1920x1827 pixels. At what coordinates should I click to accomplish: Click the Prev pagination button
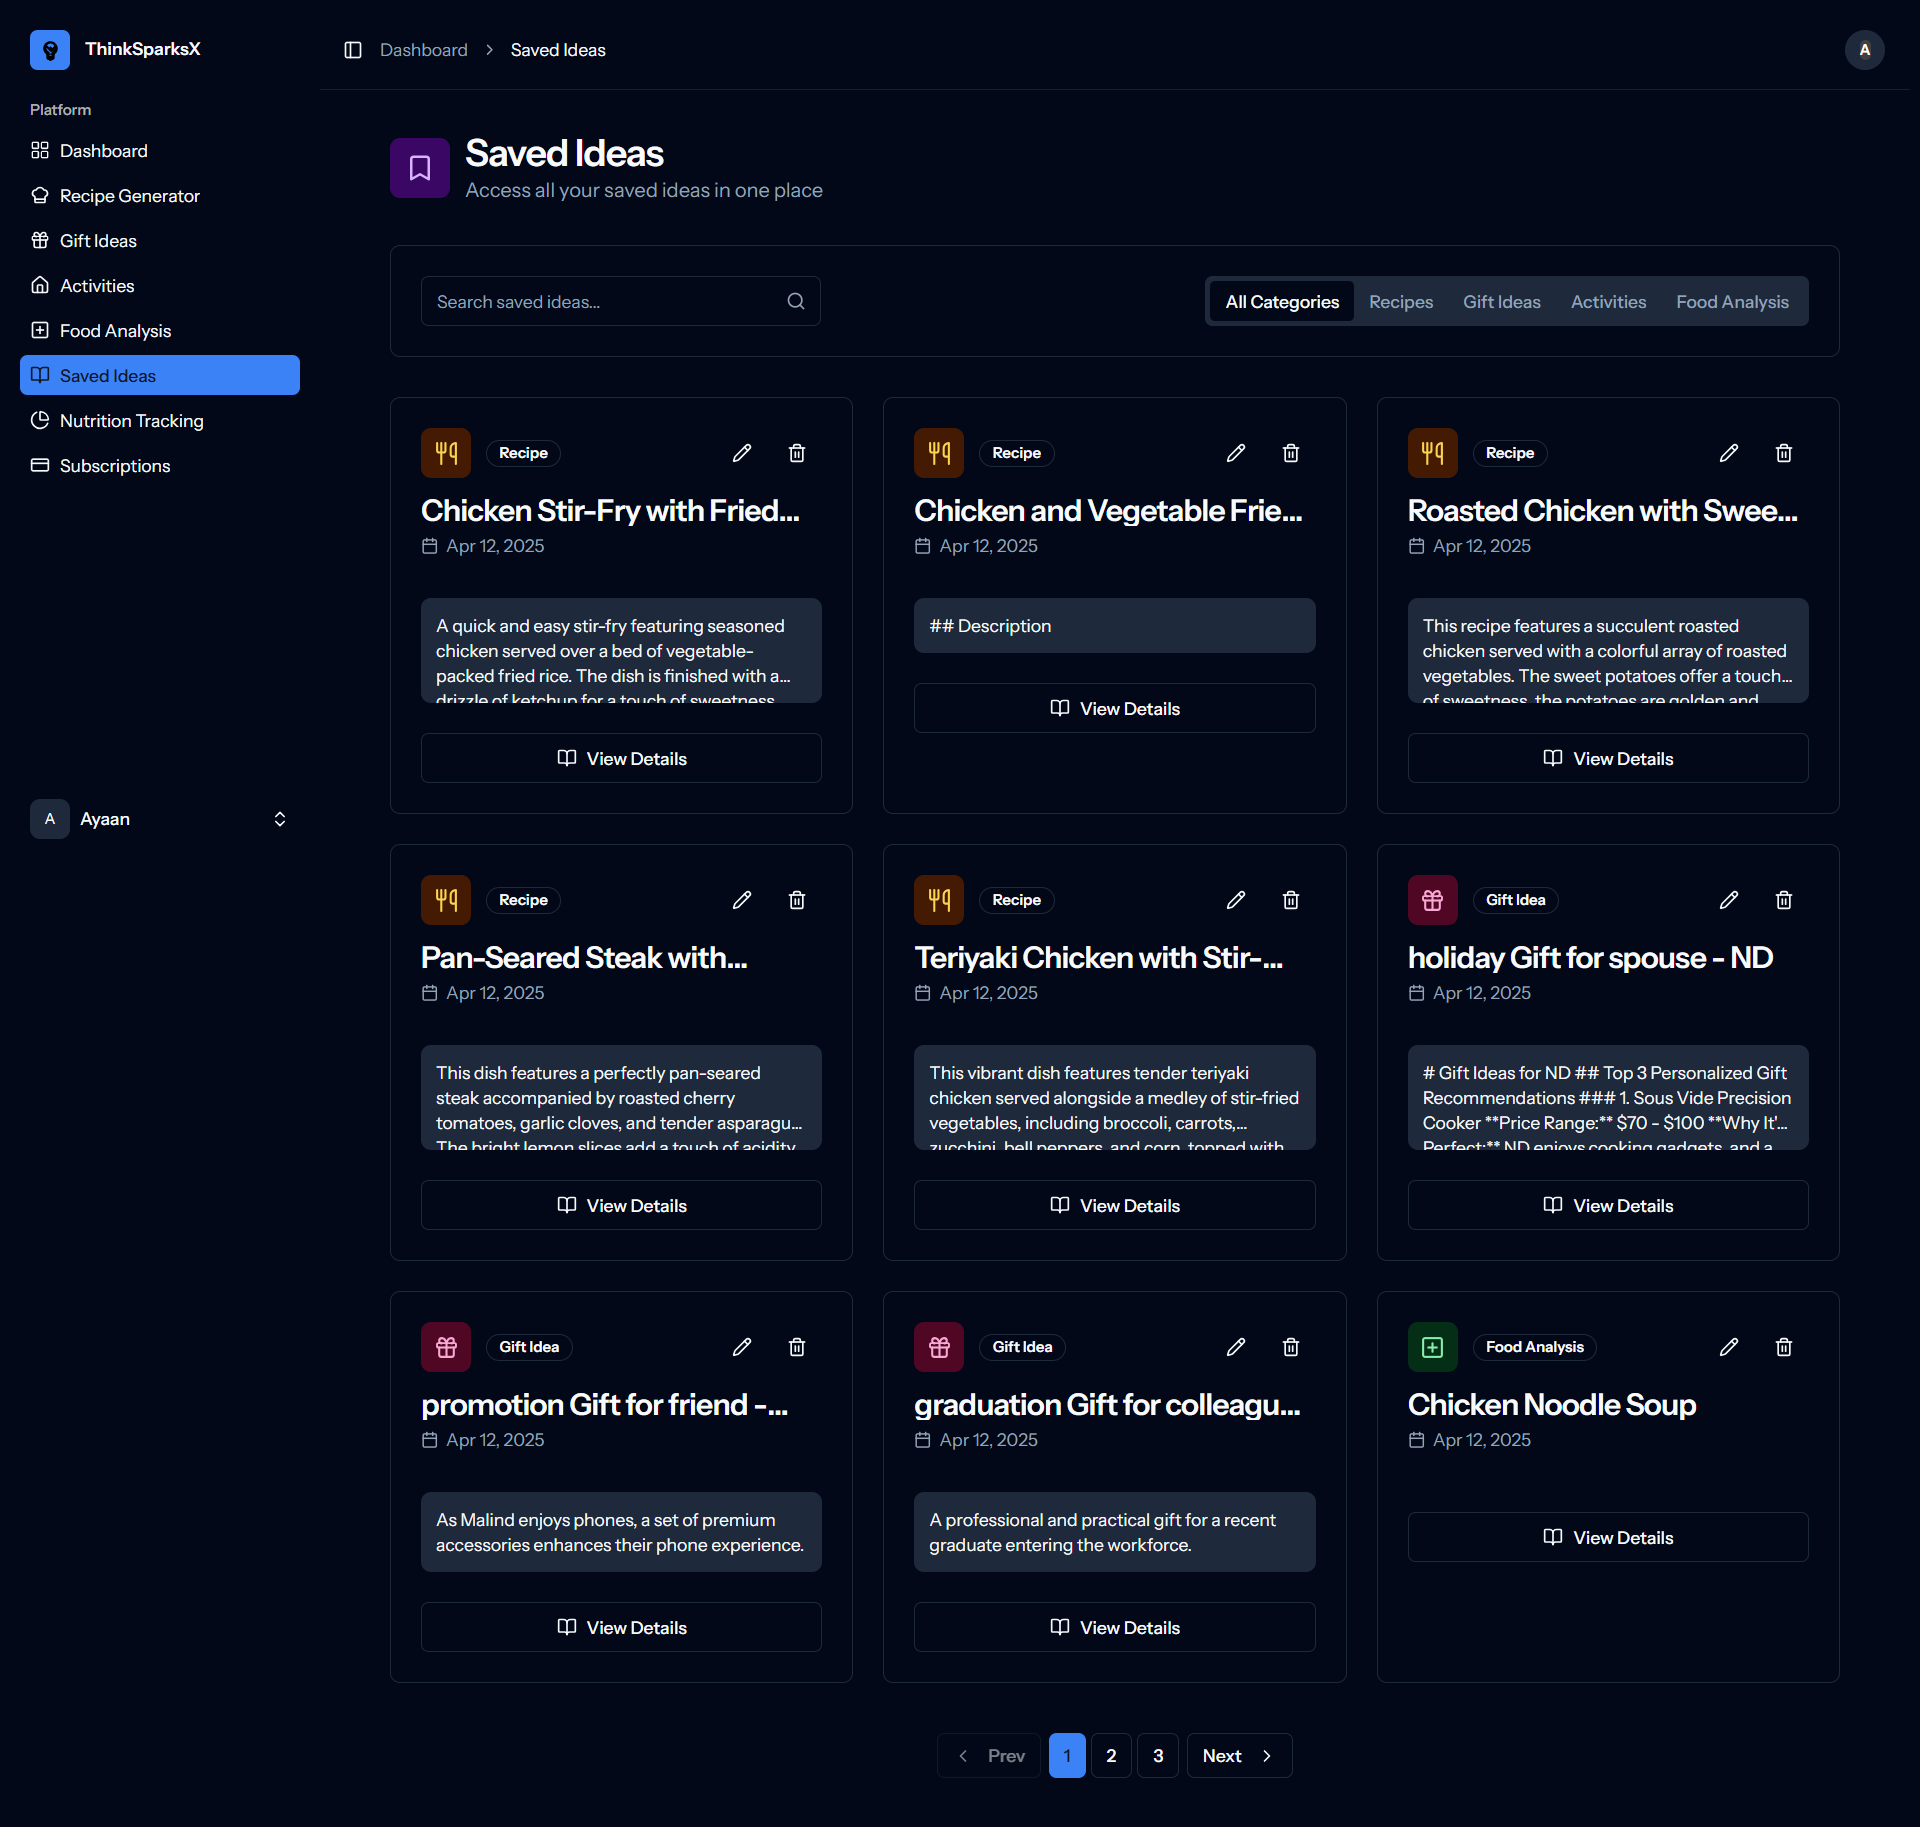pyautogui.click(x=990, y=1756)
